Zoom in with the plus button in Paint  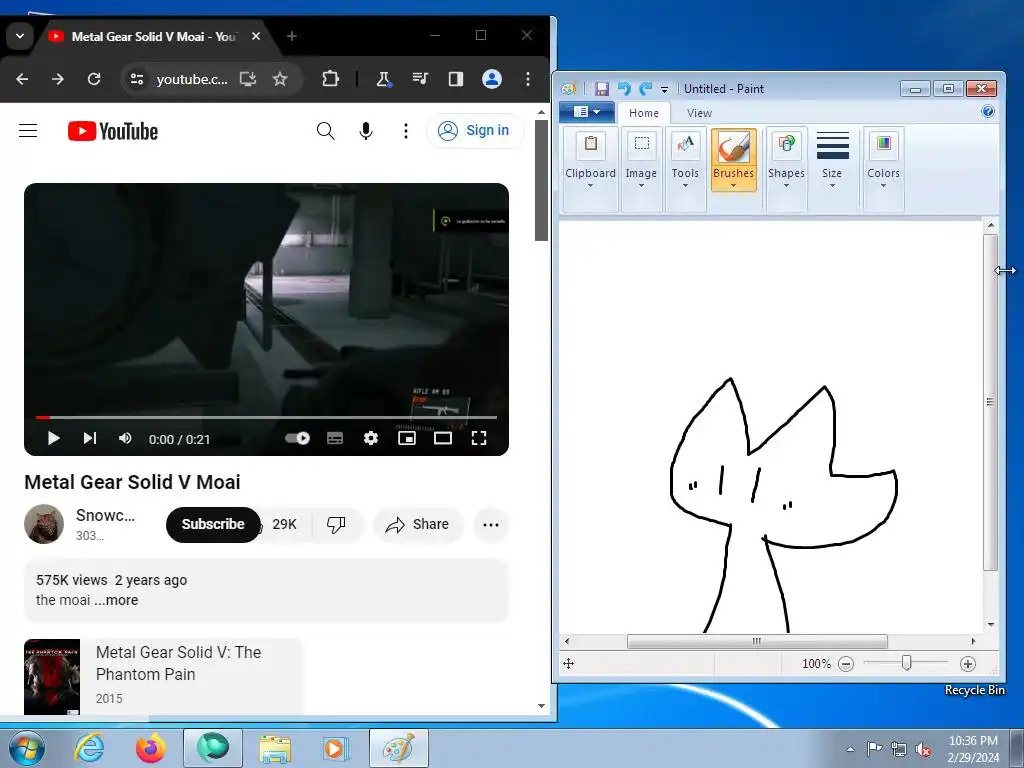click(x=968, y=664)
